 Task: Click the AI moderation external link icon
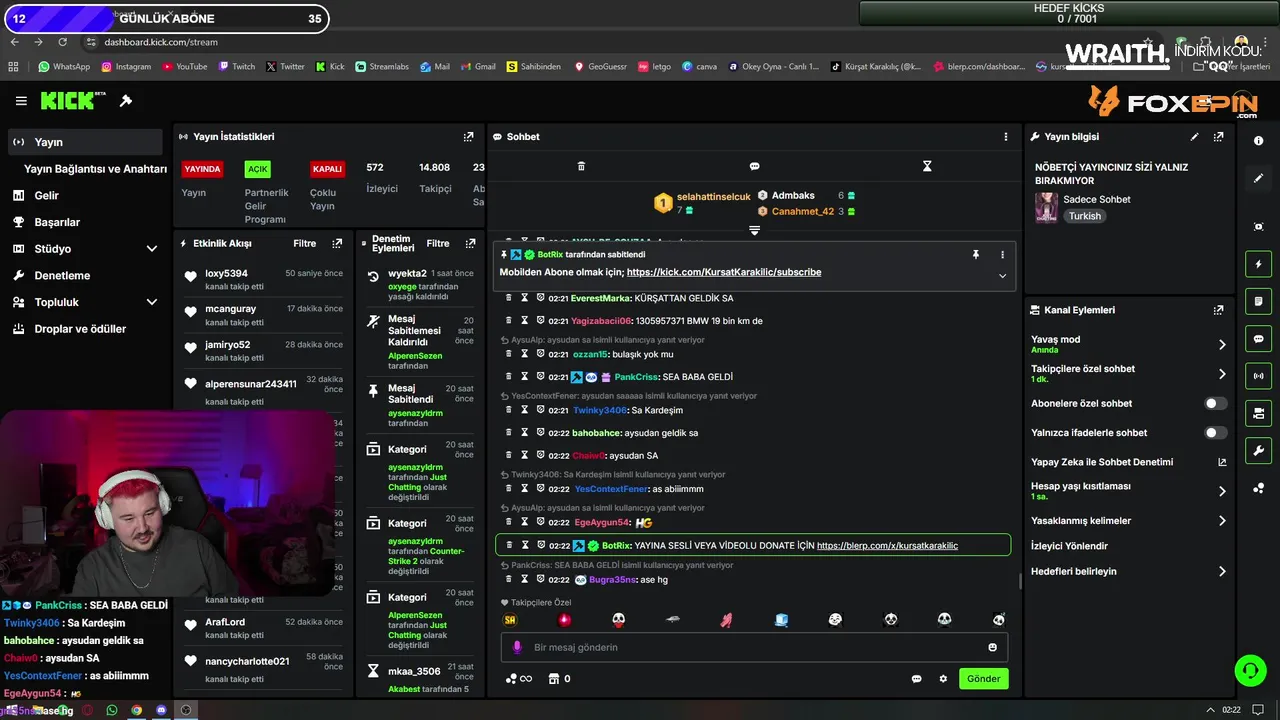1222,462
